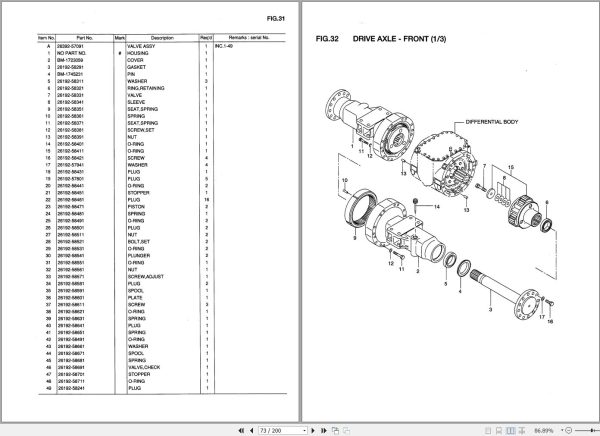Image resolution: width=600 pixels, height=436 pixels.
Task: Click the Description column header
Action: click(162, 38)
